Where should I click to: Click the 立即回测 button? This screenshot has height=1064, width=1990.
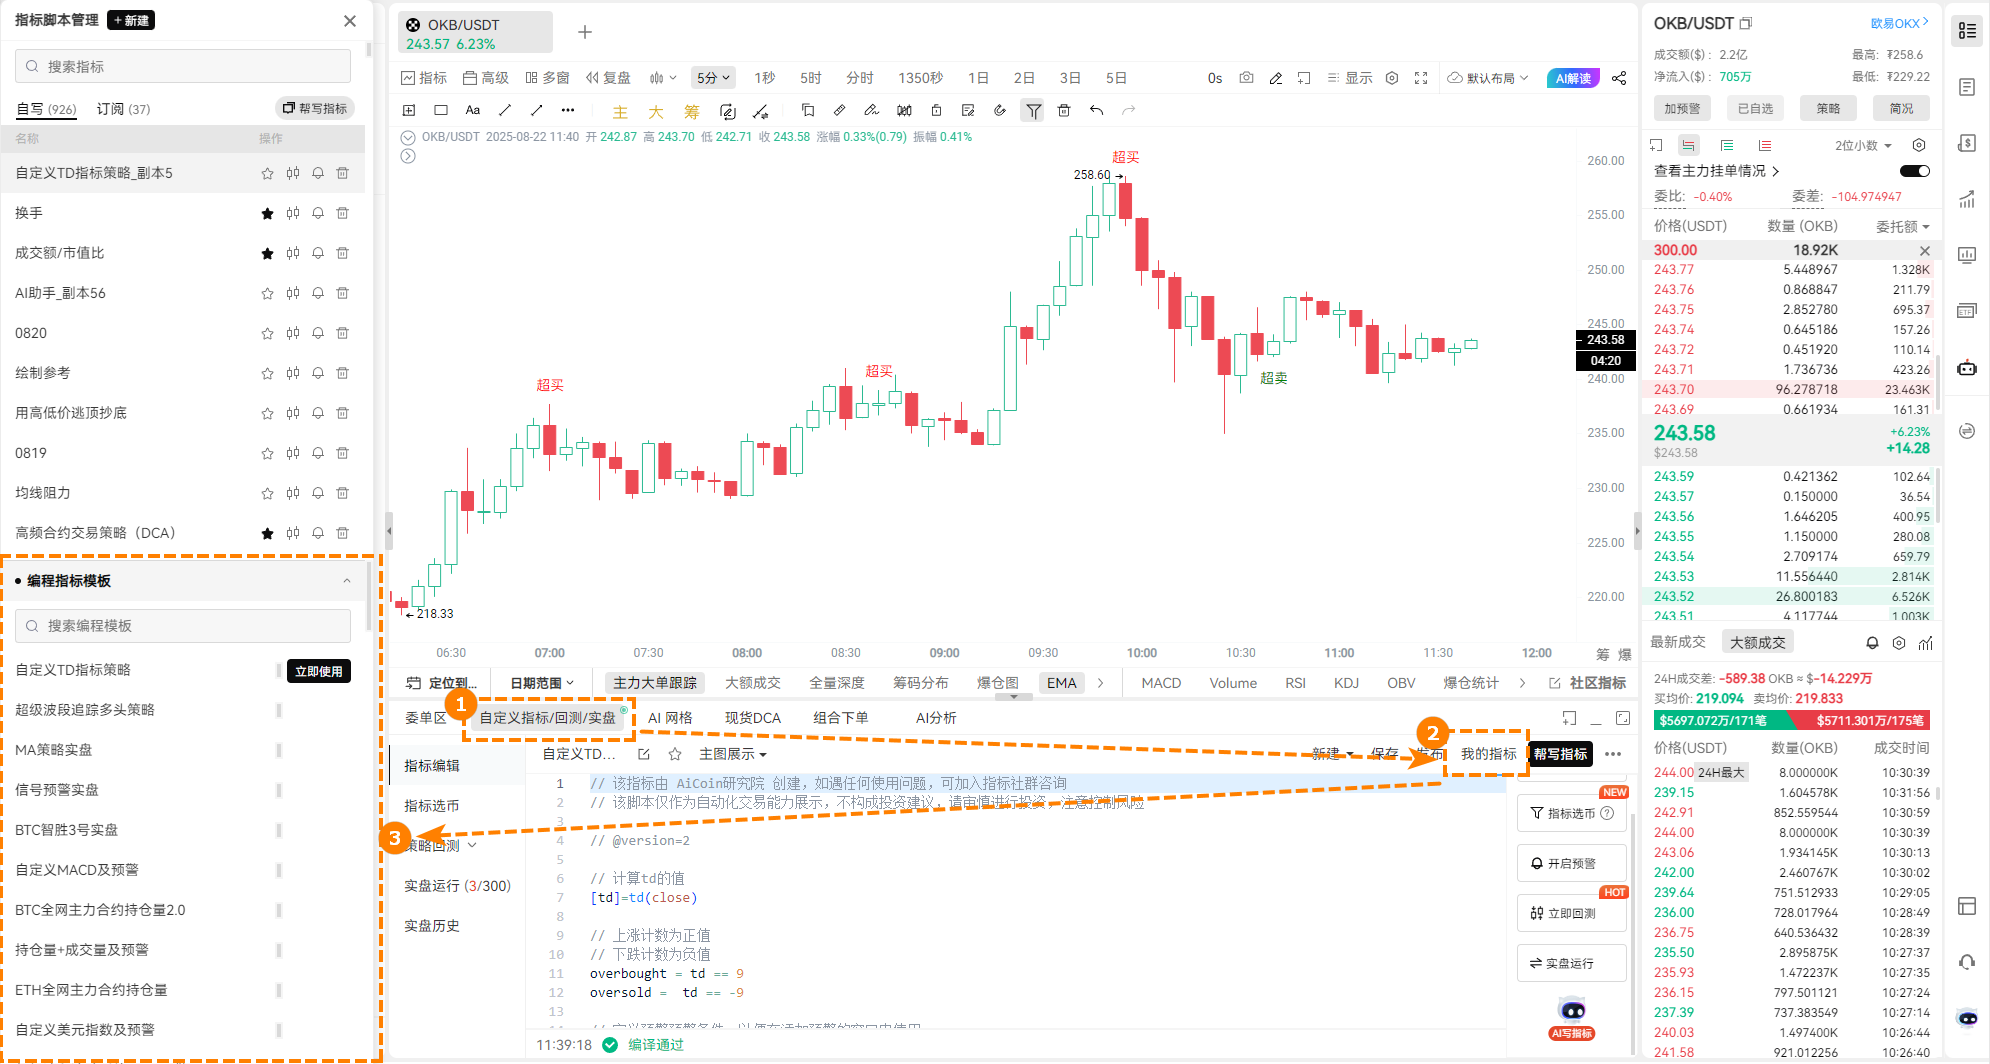tap(1571, 913)
